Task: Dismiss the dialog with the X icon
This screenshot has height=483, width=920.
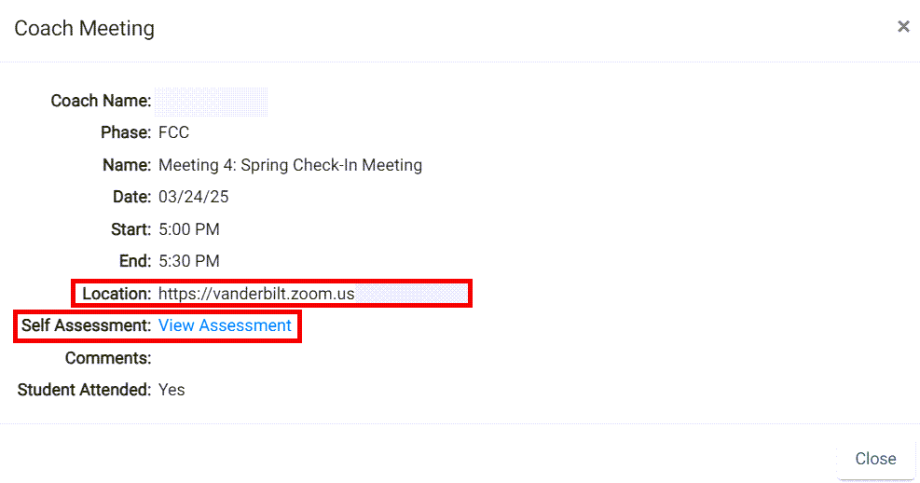Action: tap(903, 26)
